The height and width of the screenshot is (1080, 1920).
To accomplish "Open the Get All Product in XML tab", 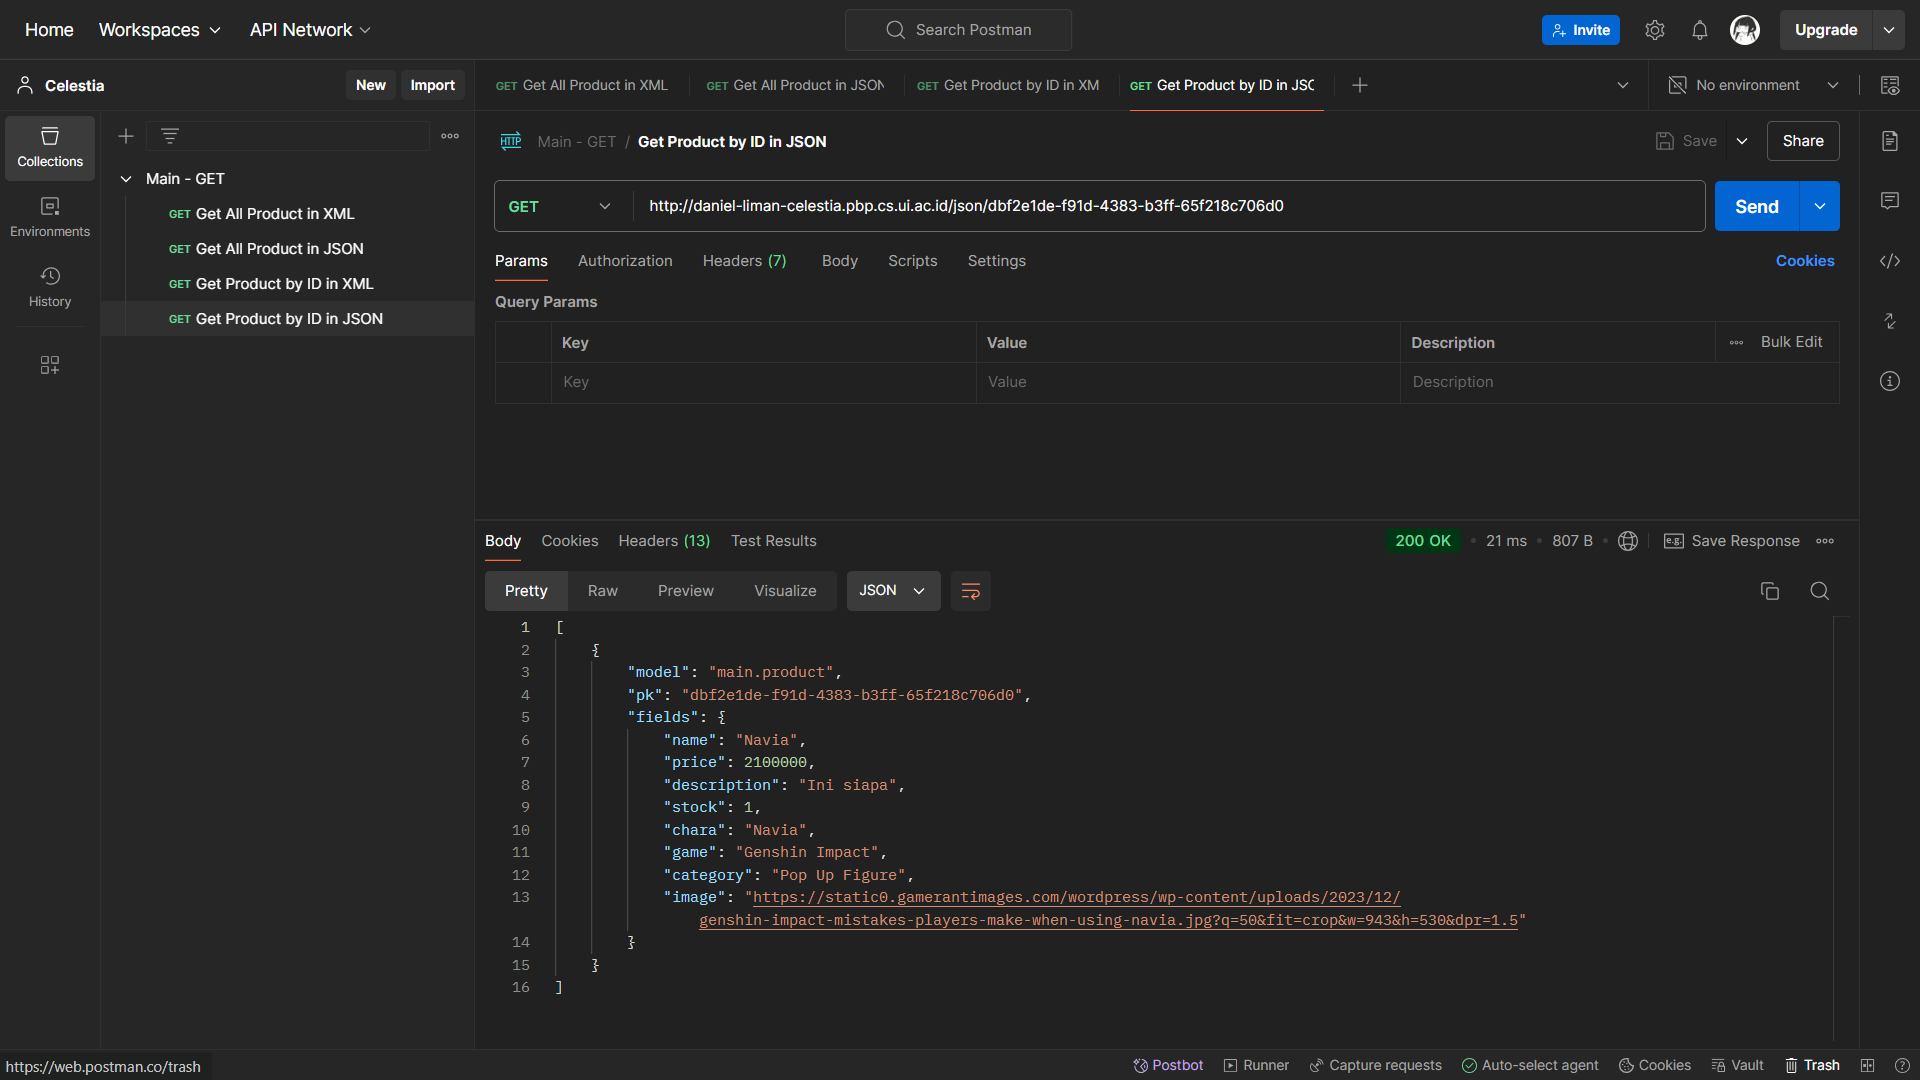I will click(582, 85).
